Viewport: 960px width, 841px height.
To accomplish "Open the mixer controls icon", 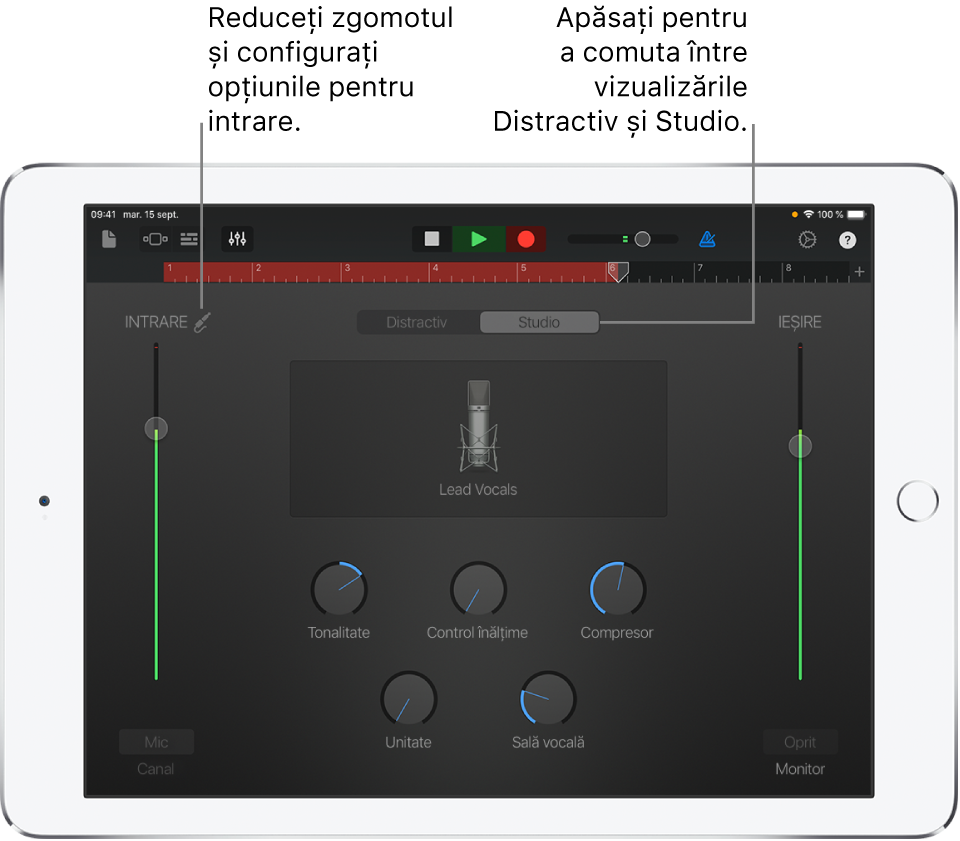I will pyautogui.click(x=237, y=240).
